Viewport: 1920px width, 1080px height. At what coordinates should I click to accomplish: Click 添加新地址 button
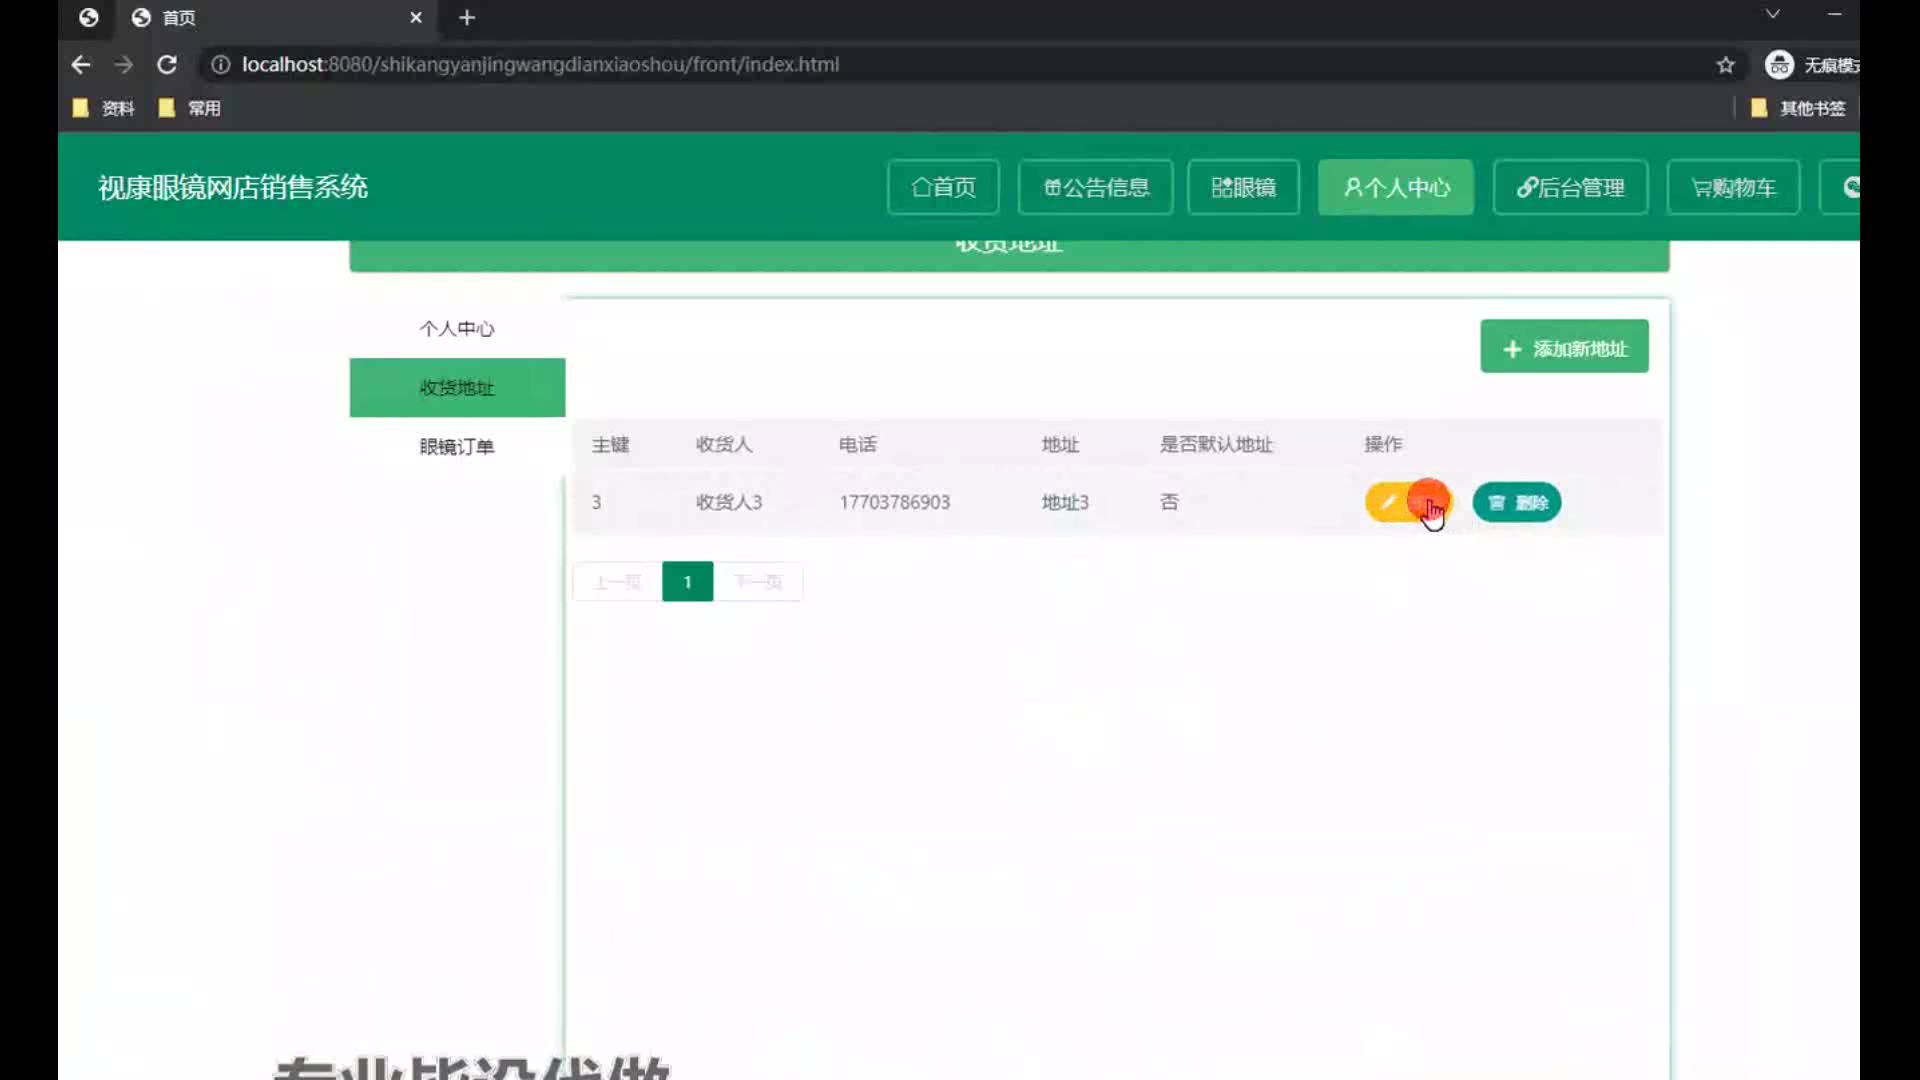[x=1564, y=348]
